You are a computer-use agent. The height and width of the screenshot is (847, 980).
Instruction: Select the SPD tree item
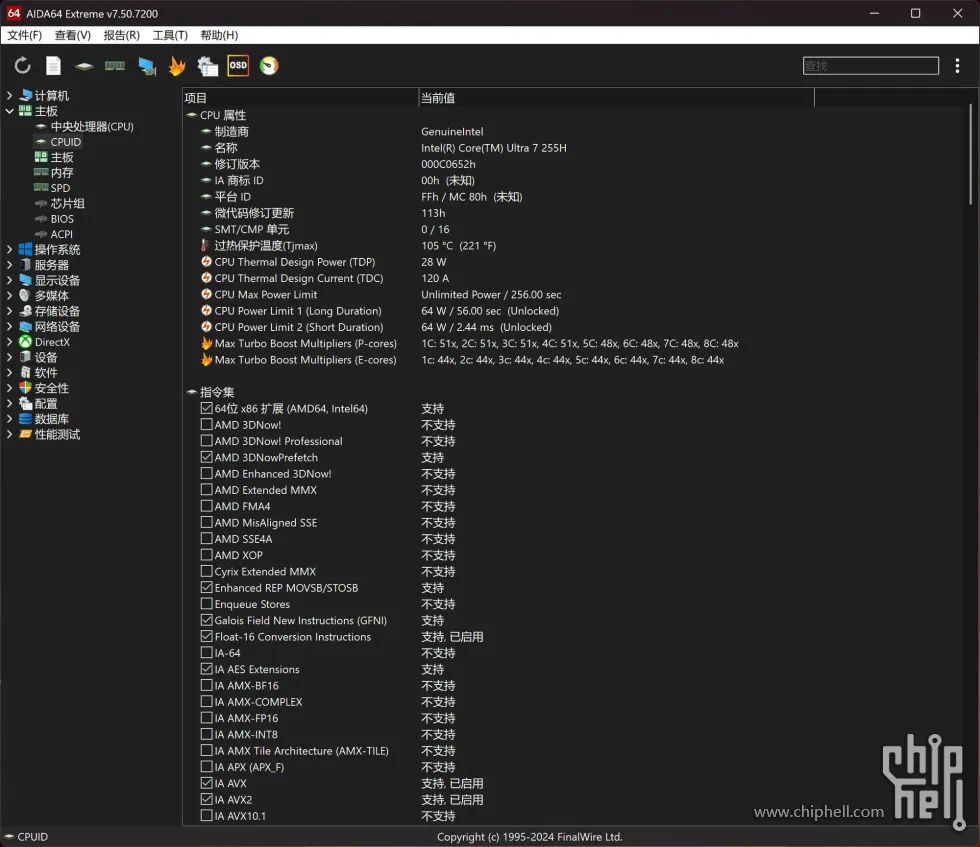pyautogui.click(x=60, y=188)
